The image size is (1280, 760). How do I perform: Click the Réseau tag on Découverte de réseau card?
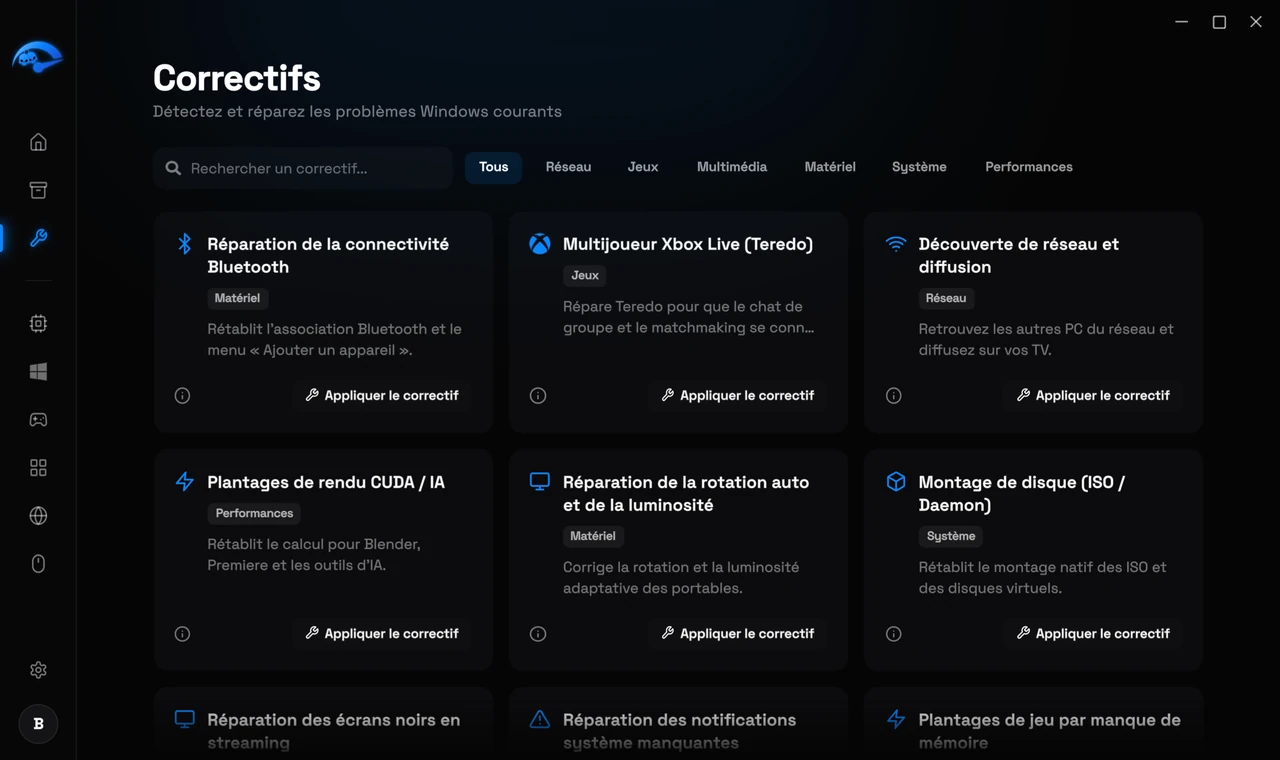point(946,298)
